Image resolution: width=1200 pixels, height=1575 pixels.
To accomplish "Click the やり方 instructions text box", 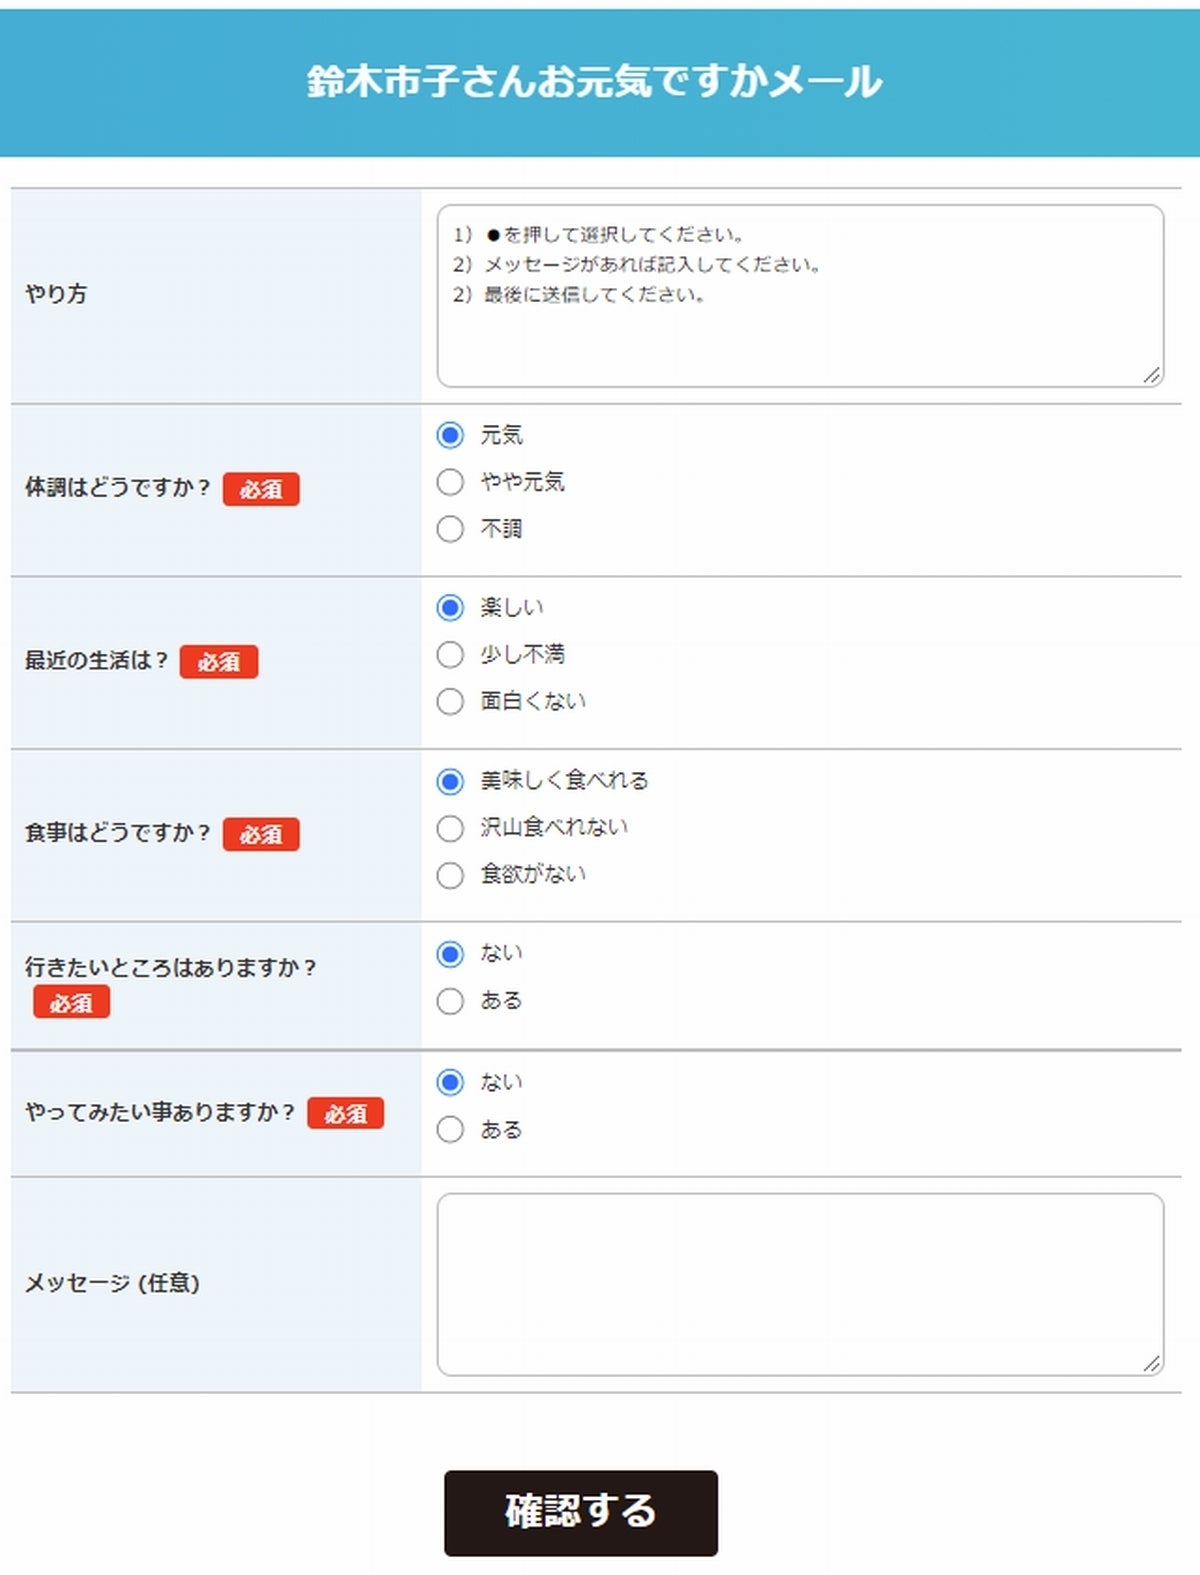I will click(800, 296).
